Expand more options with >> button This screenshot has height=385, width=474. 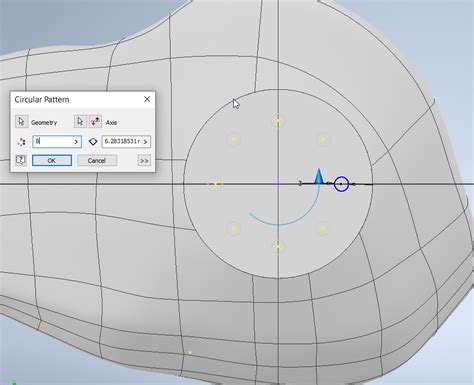[x=144, y=161]
